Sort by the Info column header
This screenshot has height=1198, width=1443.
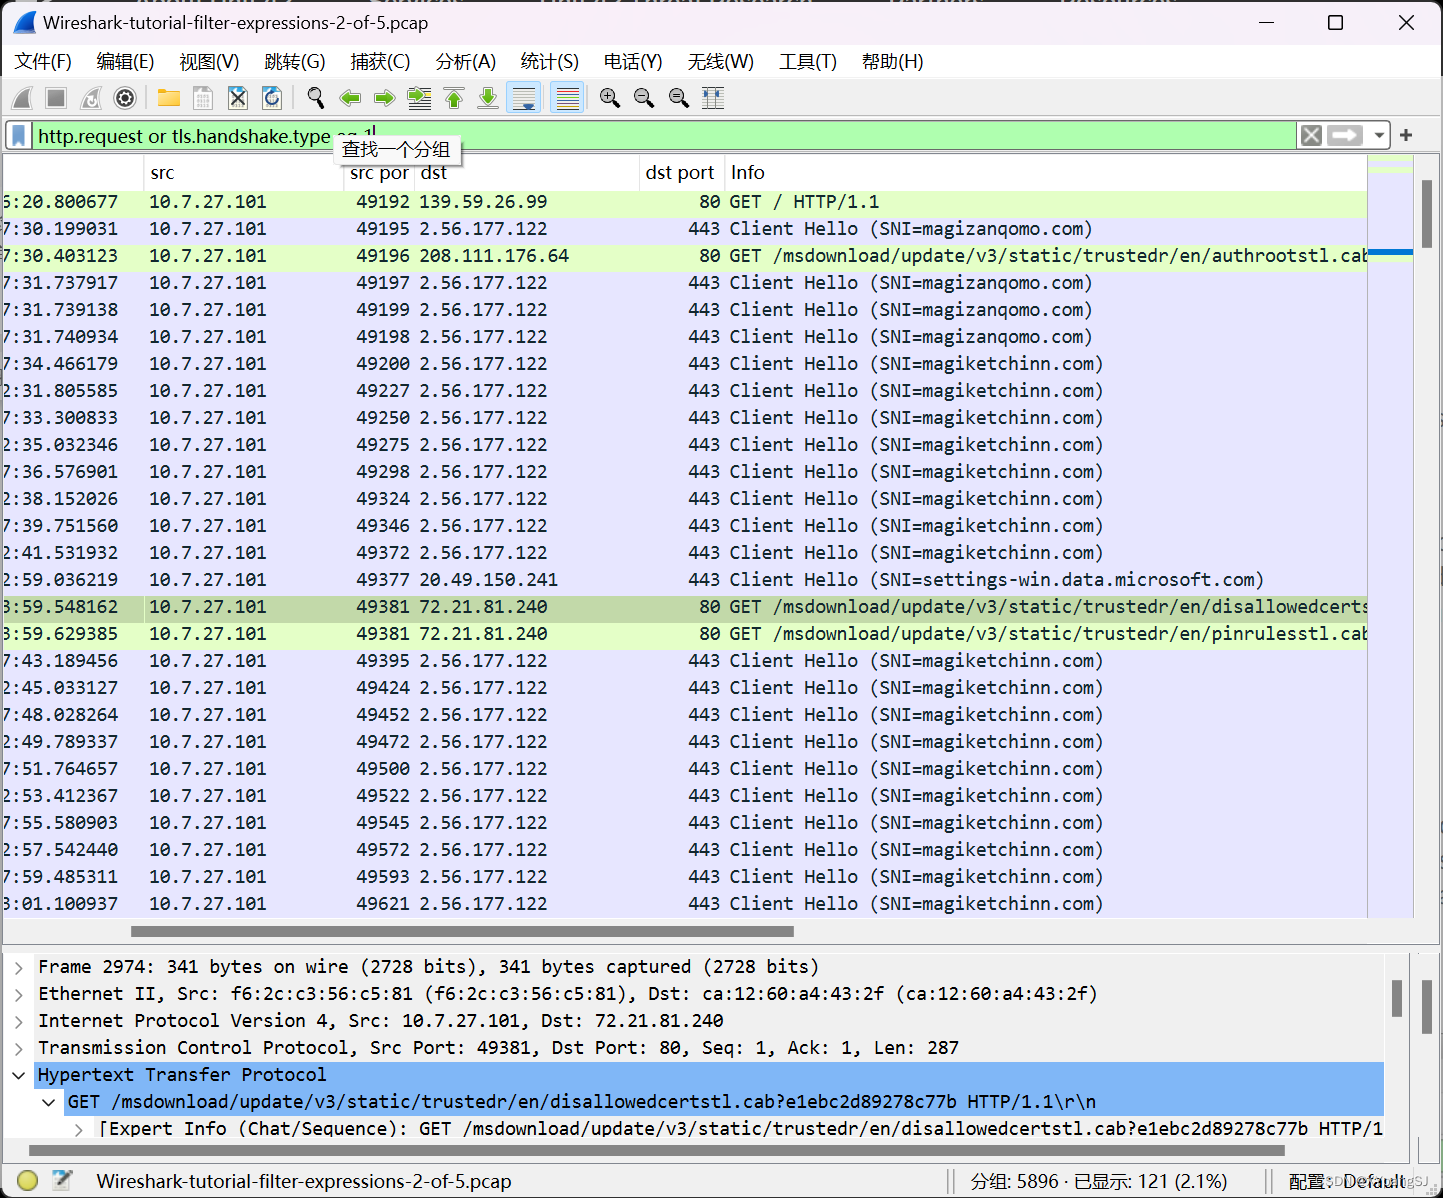pyautogui.click(x=1045, y=173)
